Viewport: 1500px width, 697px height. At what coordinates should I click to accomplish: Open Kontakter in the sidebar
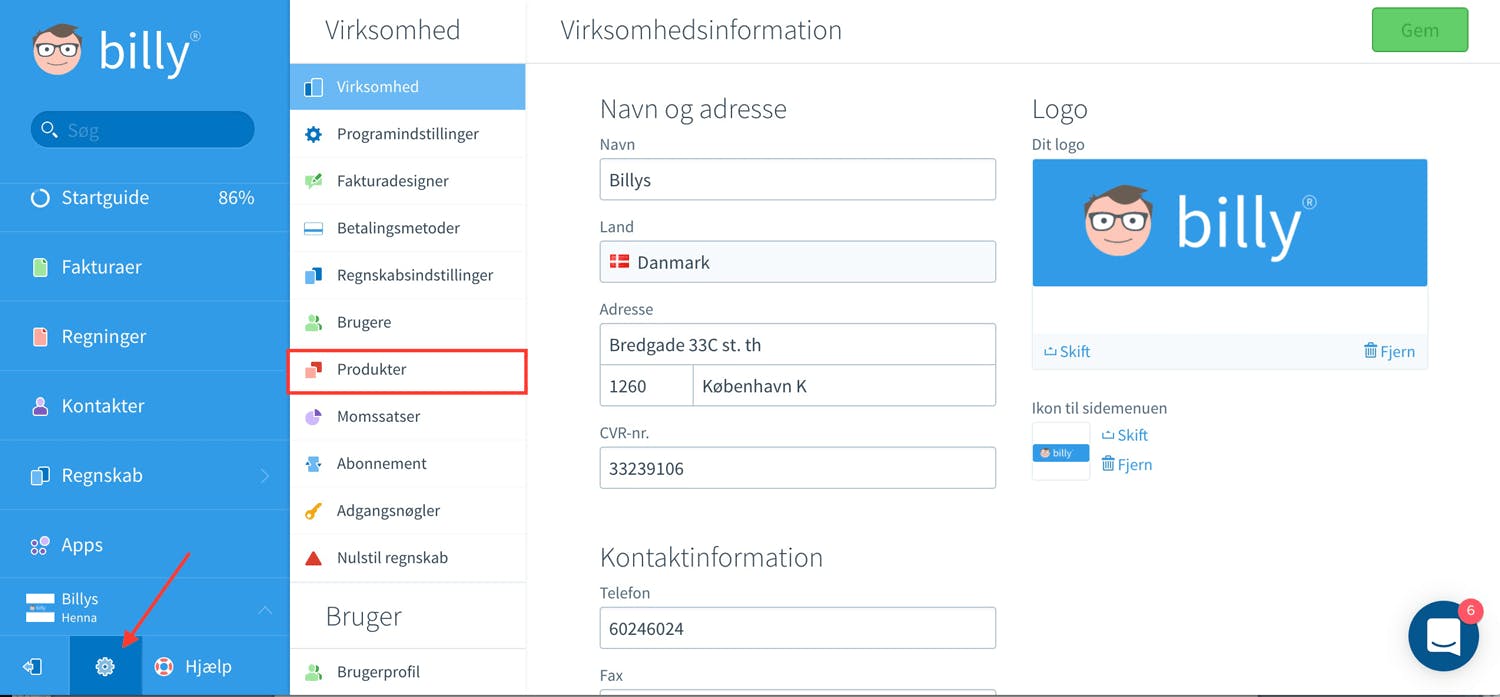click(145, 406)
